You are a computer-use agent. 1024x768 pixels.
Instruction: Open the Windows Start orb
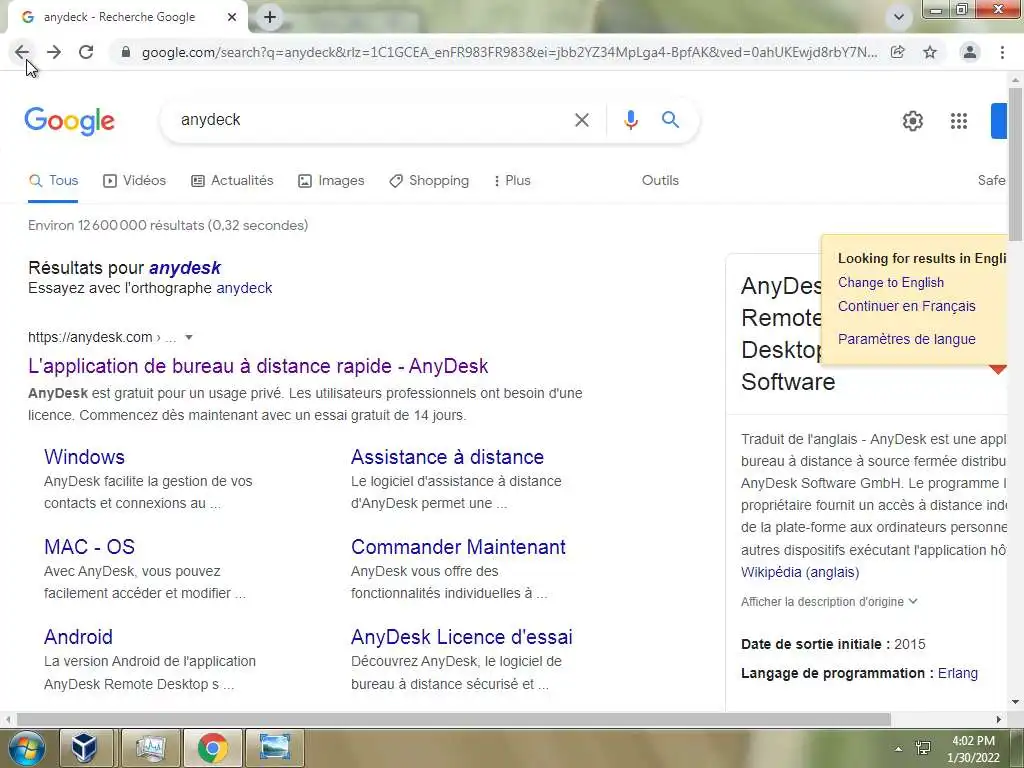click(x=26, y=748)
